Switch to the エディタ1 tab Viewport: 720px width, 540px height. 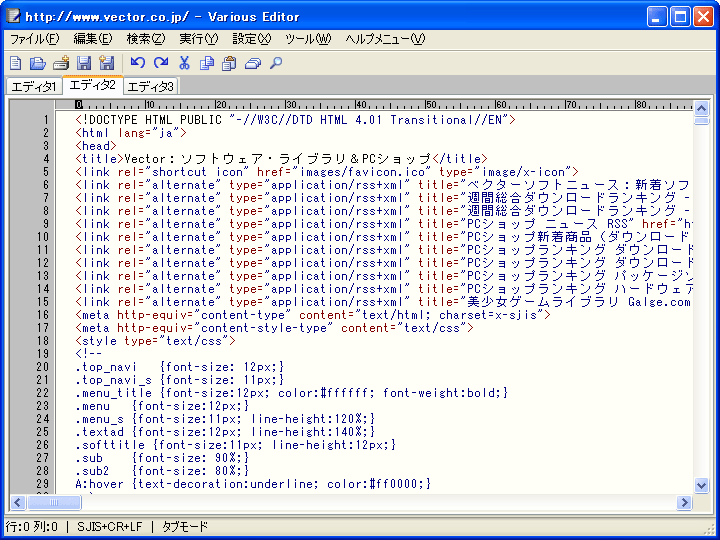tap(34, 86)
